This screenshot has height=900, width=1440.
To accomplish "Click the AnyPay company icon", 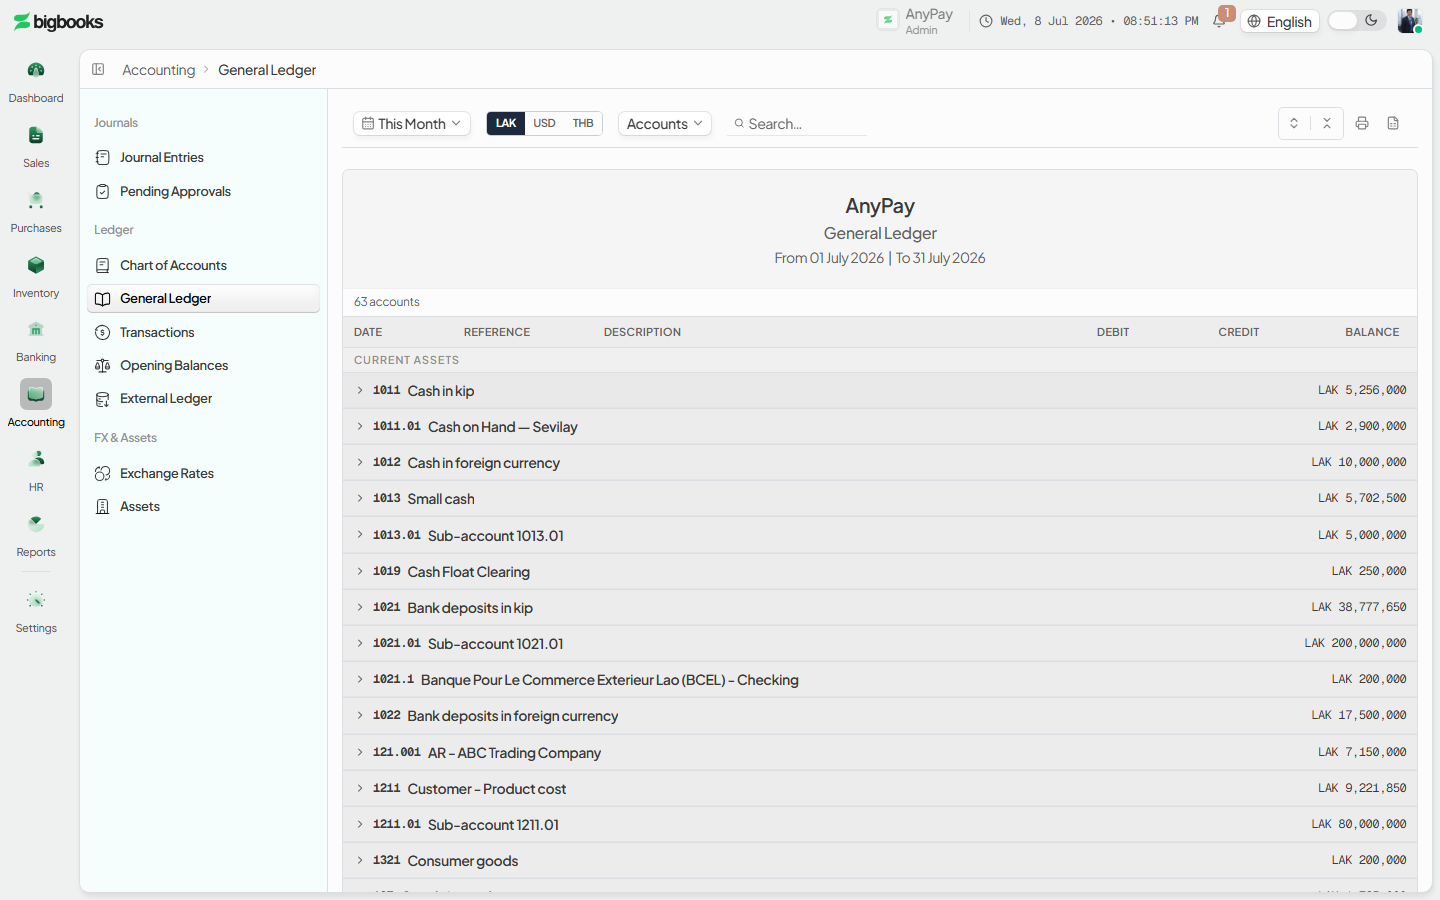I will (x=888, y=20).
